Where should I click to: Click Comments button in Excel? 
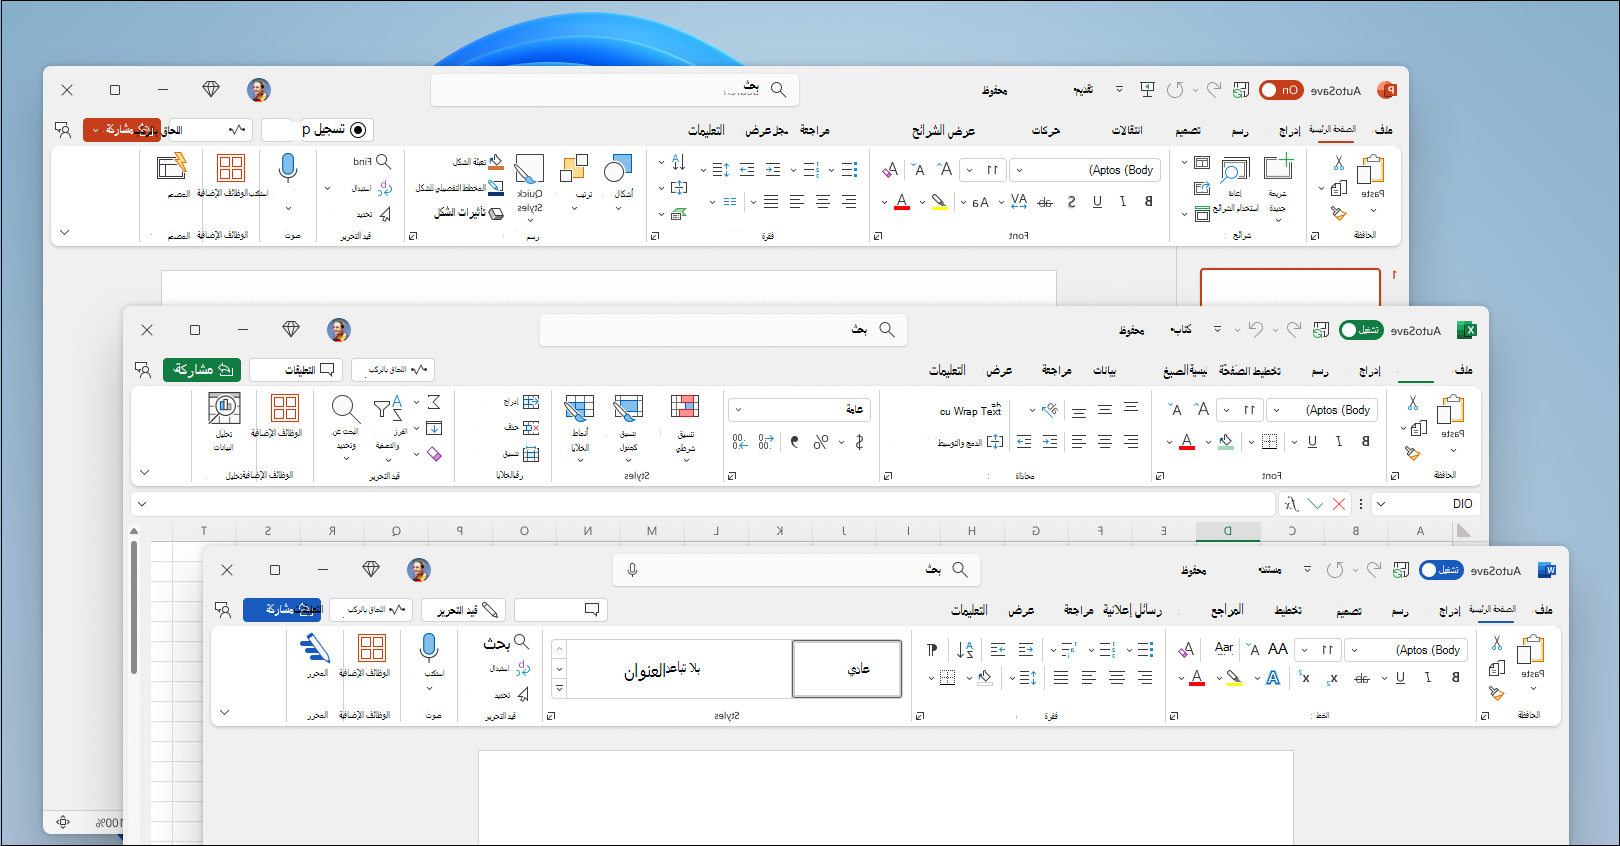(x=296, y=370)
